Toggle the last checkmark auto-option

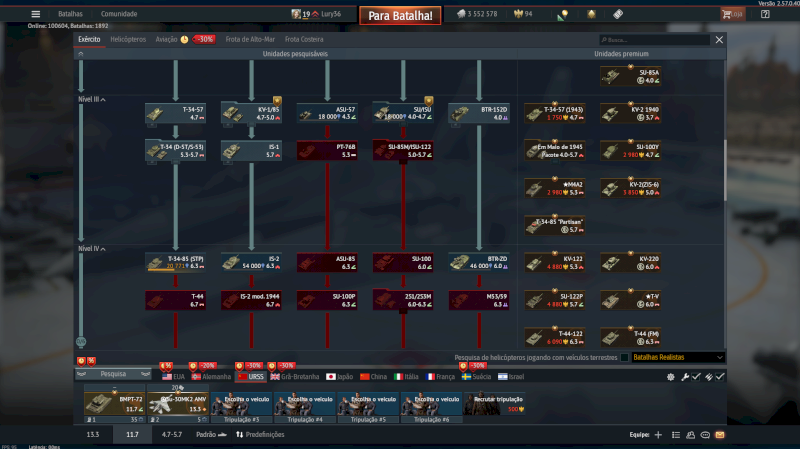point(720,377)
